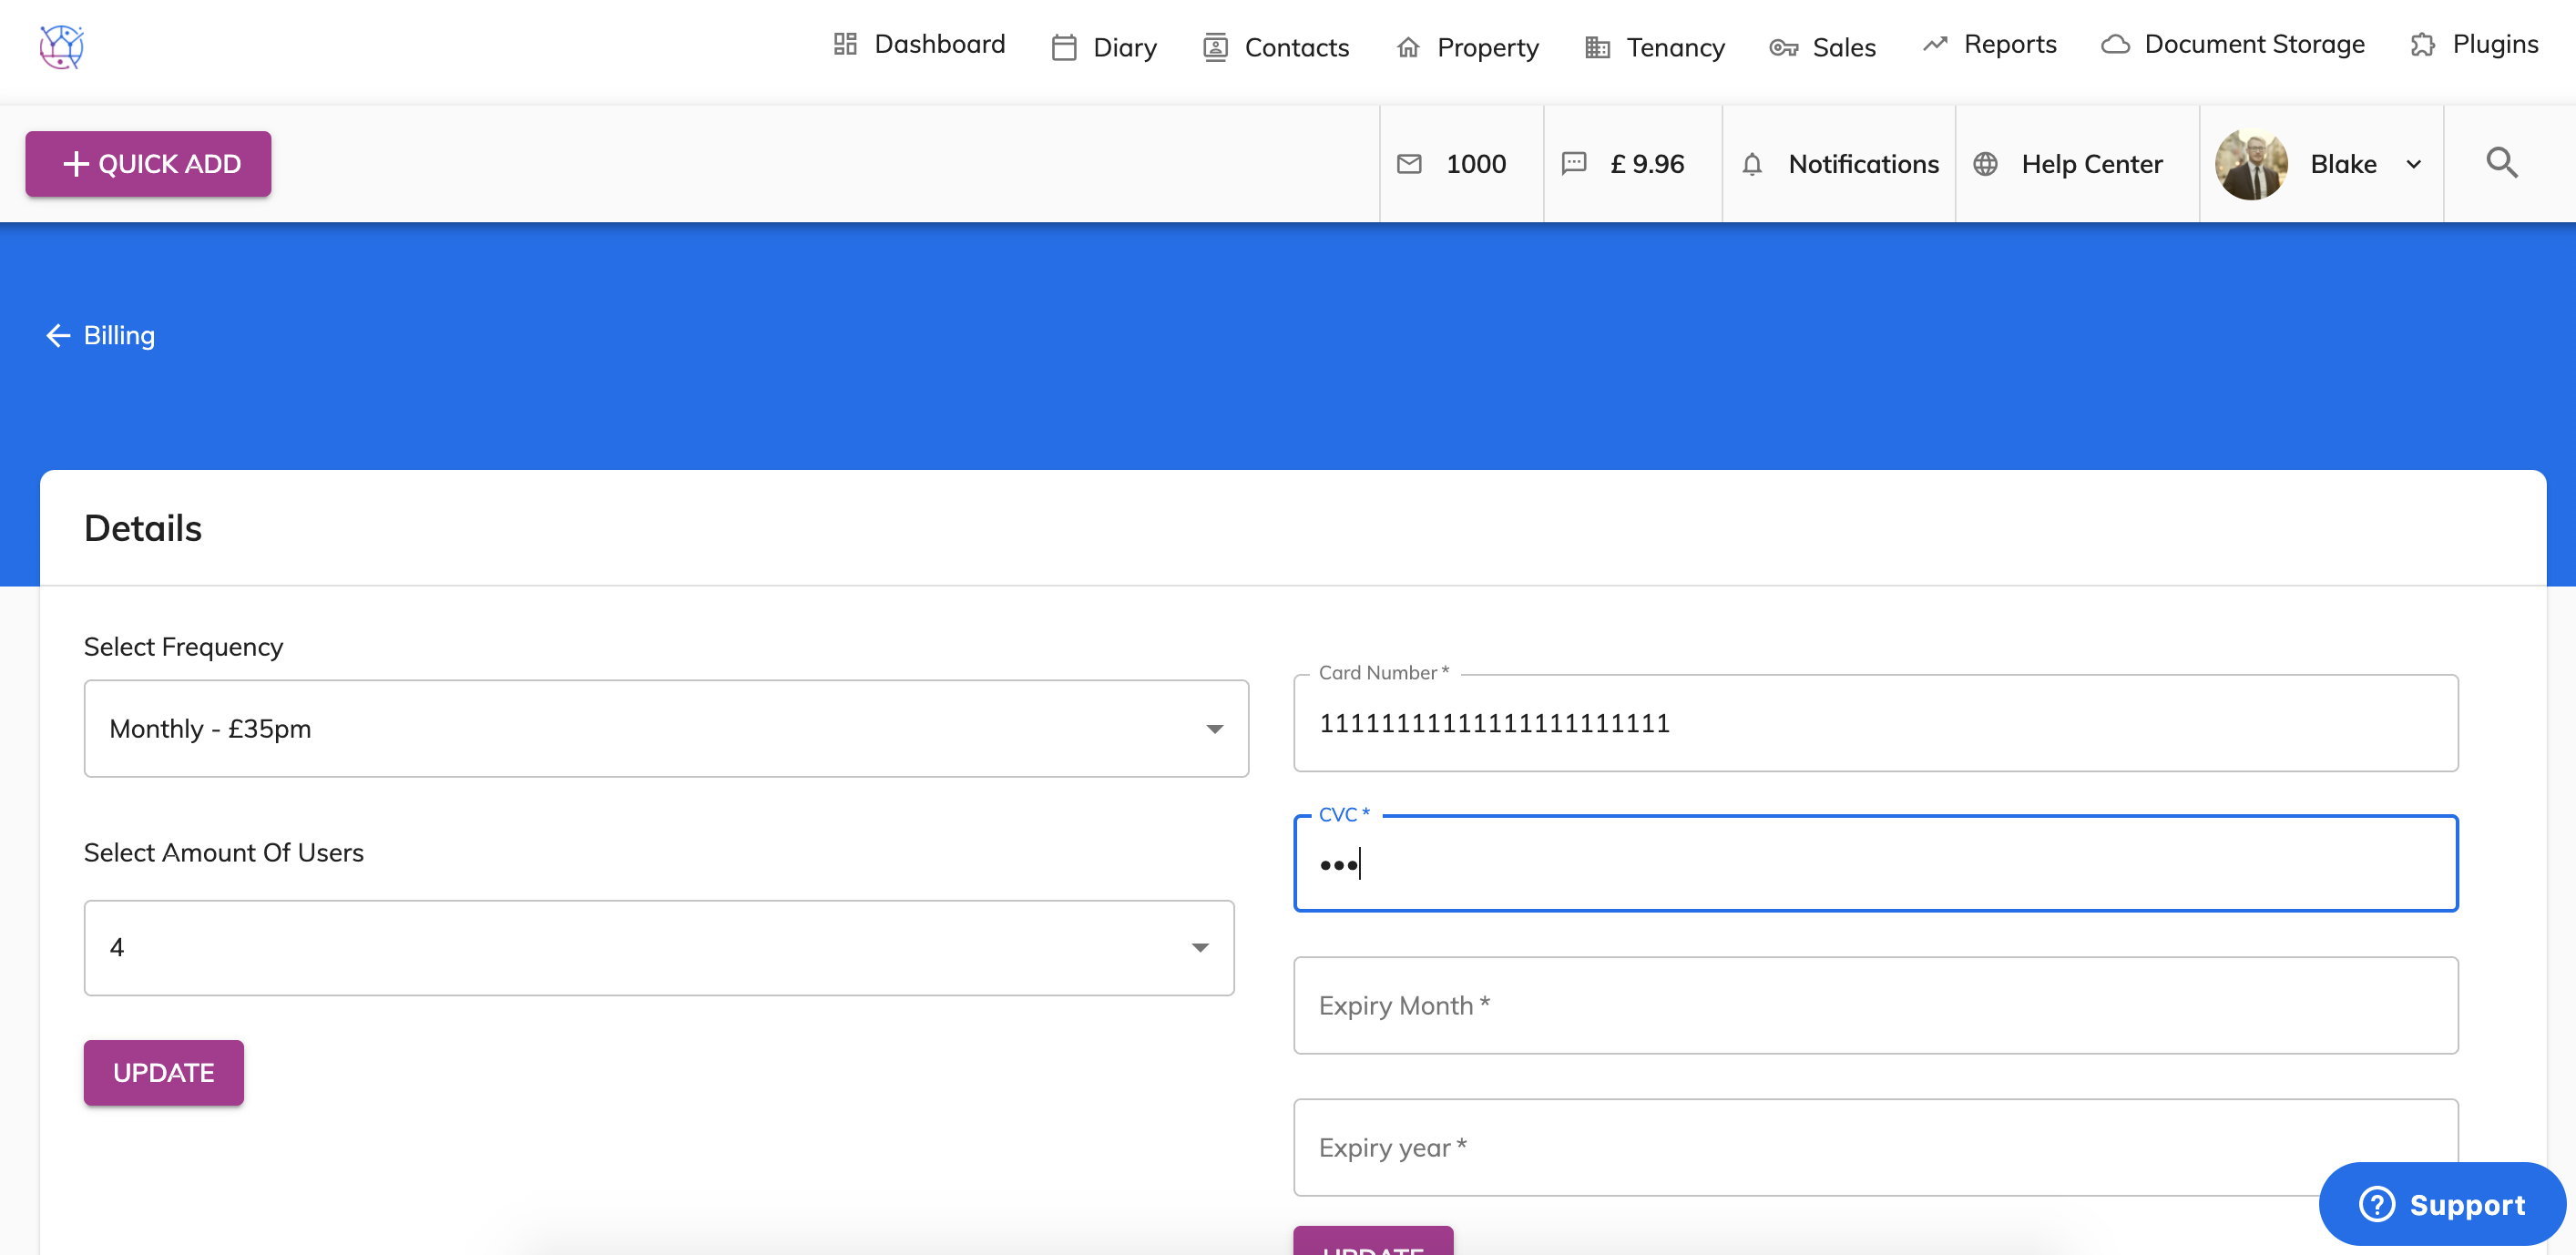The image size is (2576, 1255).
Task: Click the Help Center globe icon
Action: coord(1985,164)
